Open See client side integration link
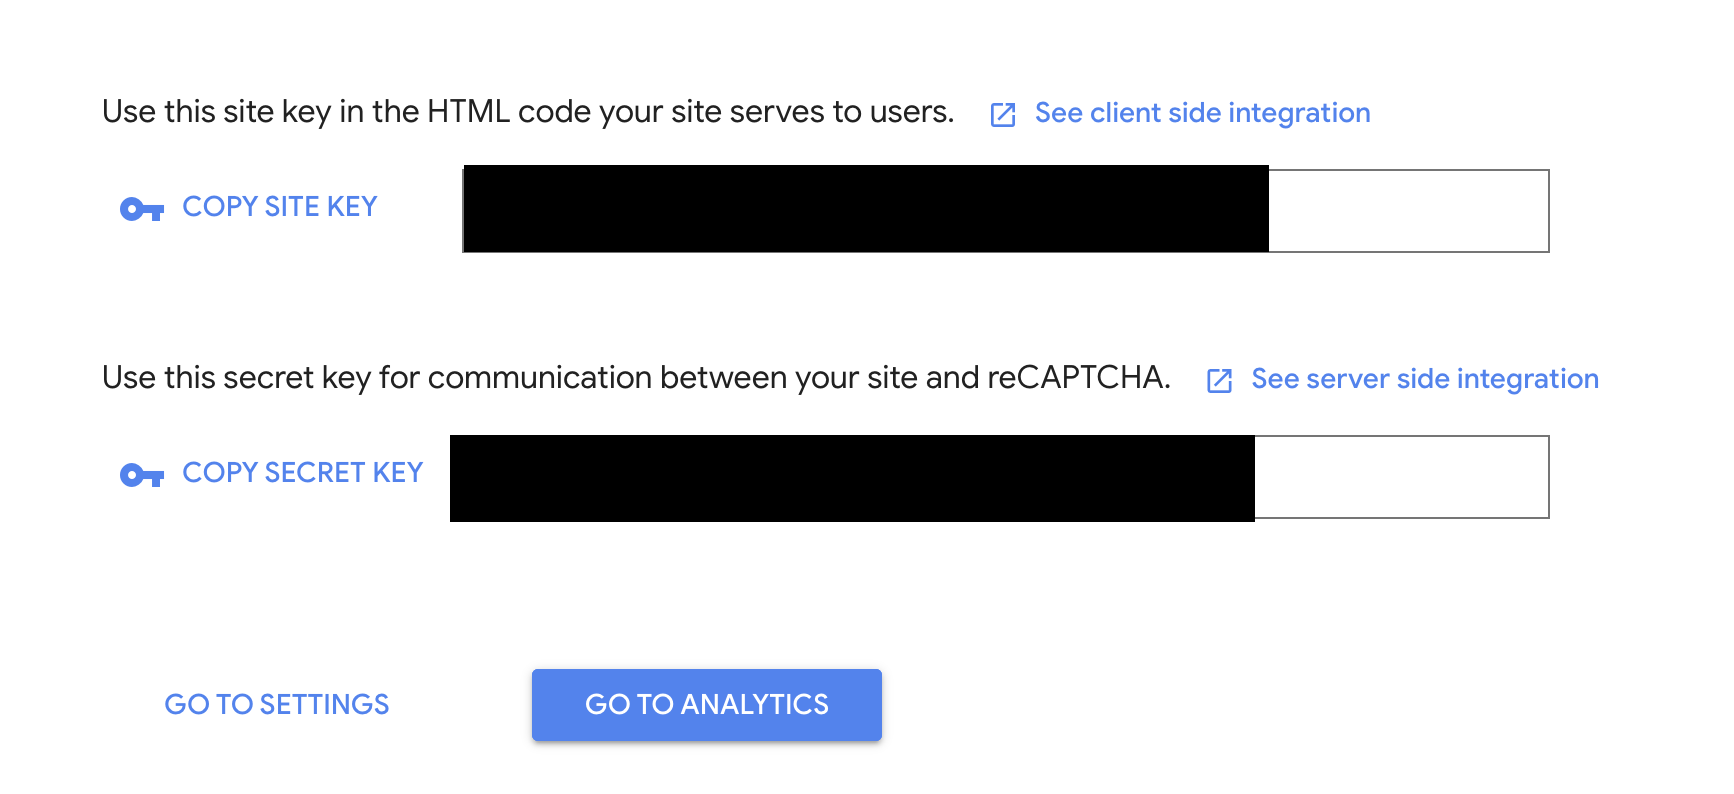This screenshot has height=794, width=1734. click(x=1202, y=113)
